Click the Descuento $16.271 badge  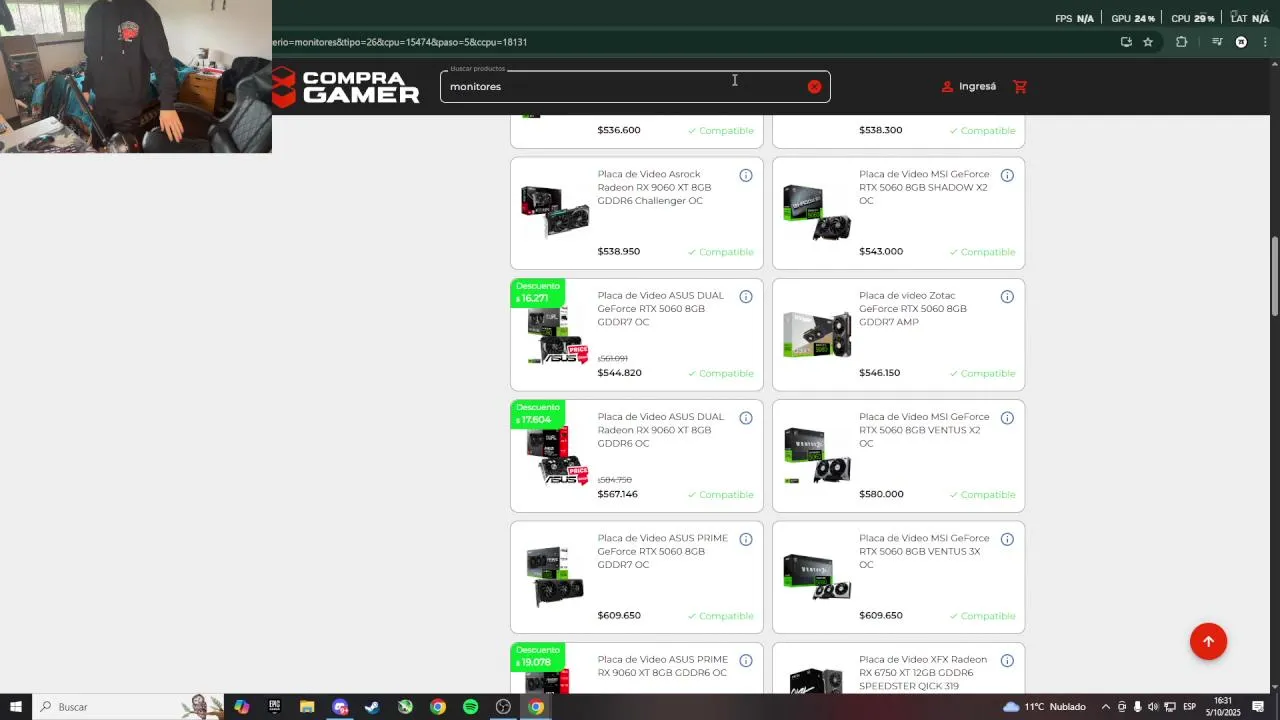(x=538, y=292)
